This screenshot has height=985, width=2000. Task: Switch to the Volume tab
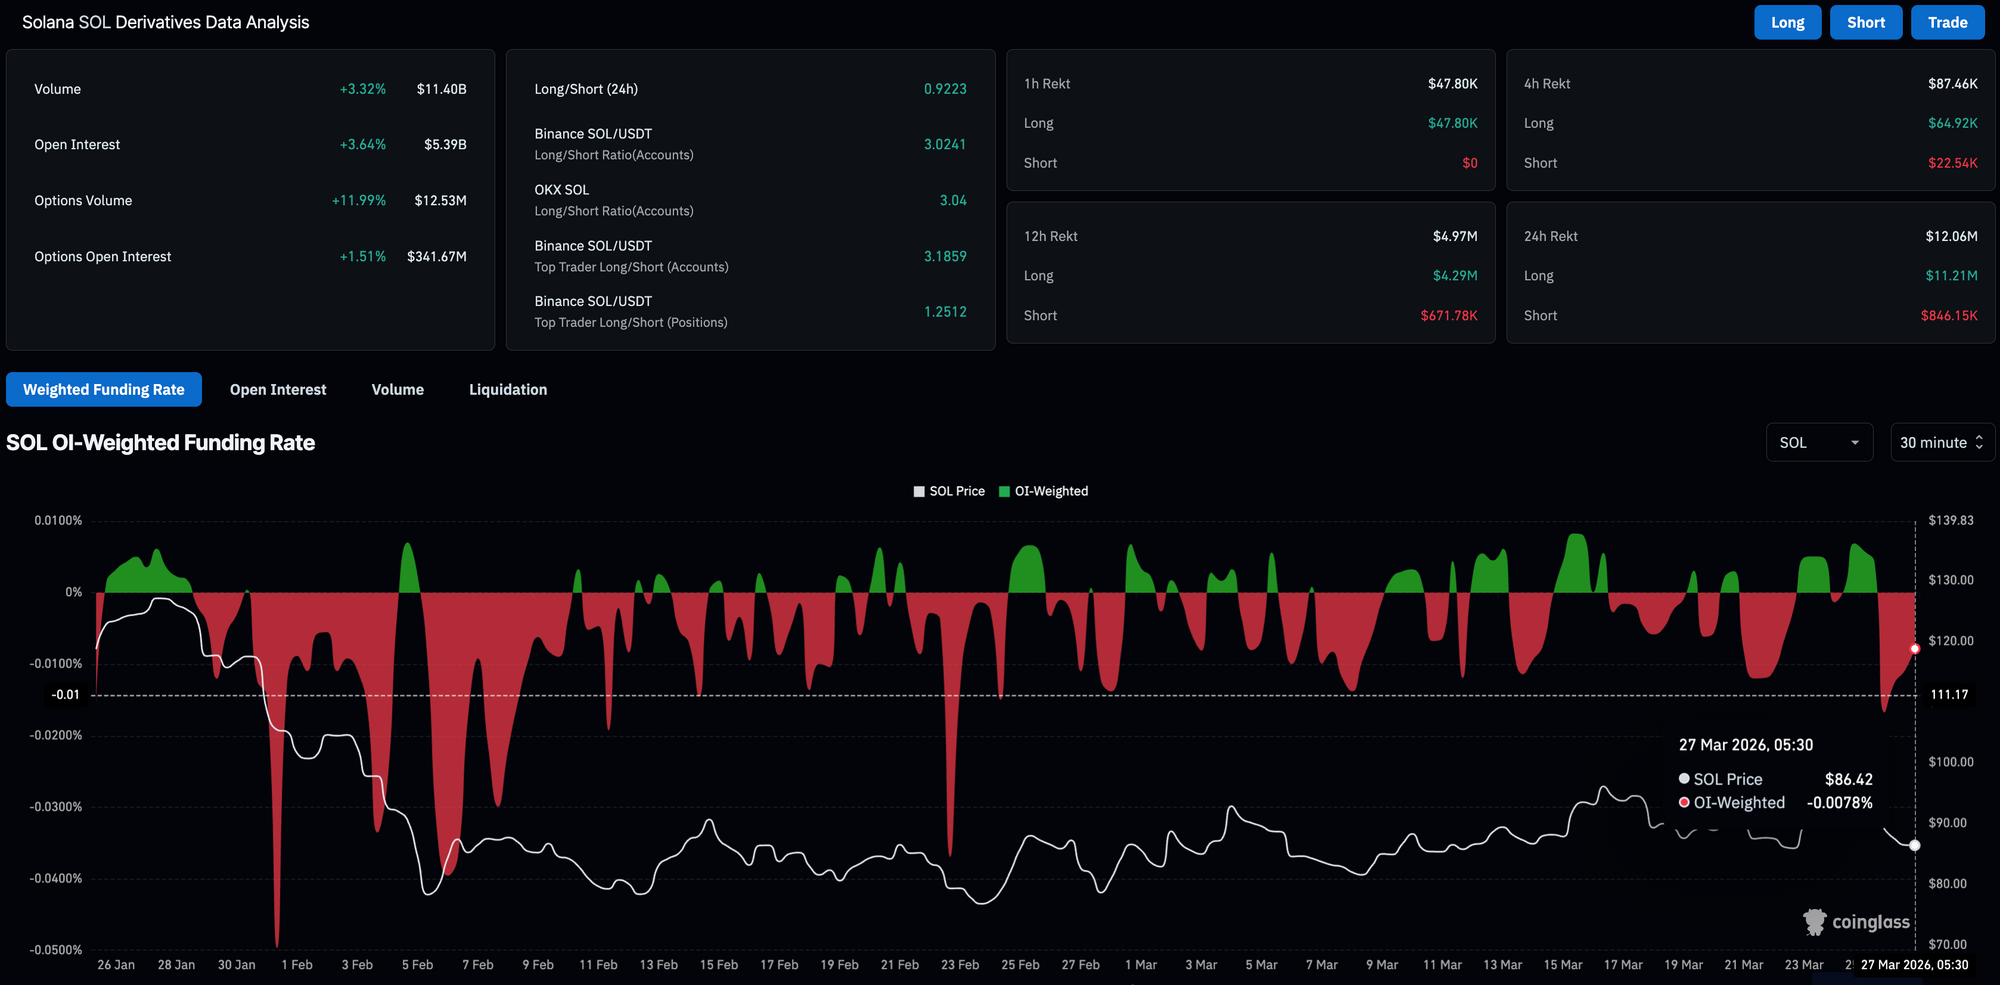[398, 390]
